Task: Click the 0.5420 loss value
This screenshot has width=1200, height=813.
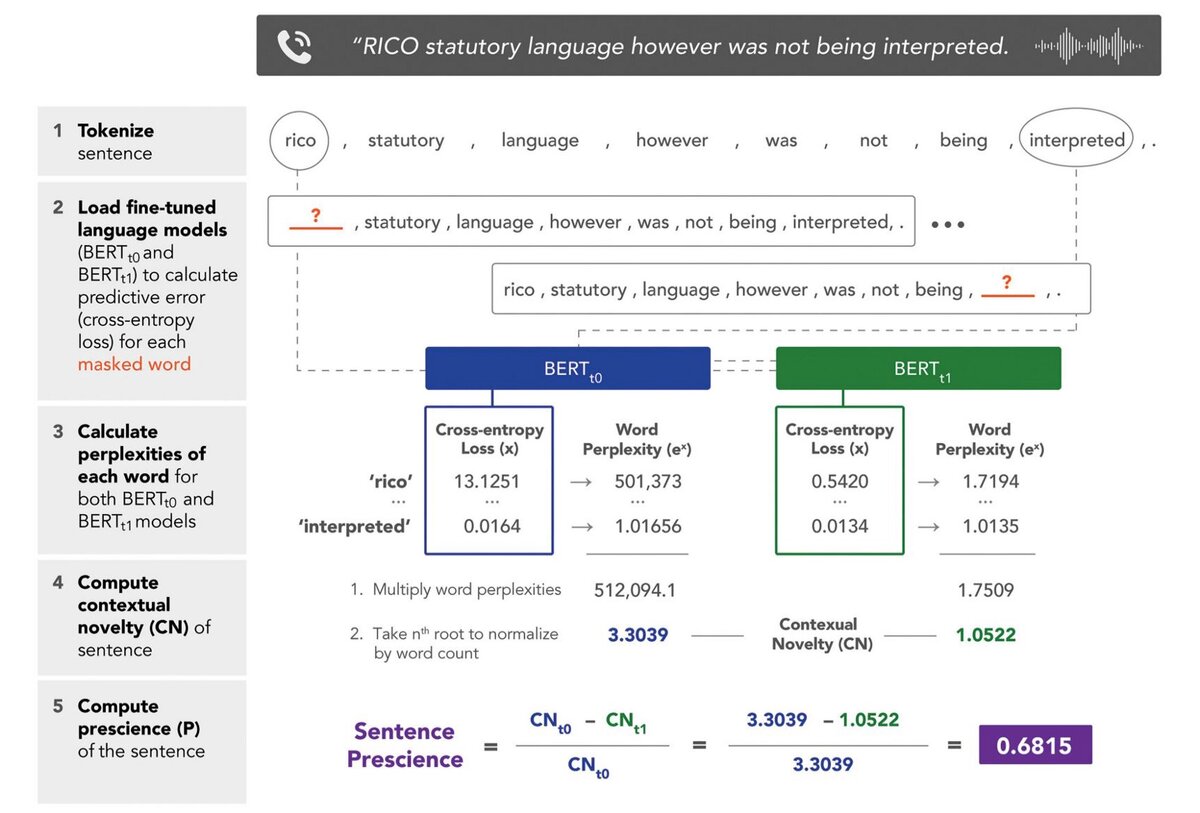Action: click(839, 481)
